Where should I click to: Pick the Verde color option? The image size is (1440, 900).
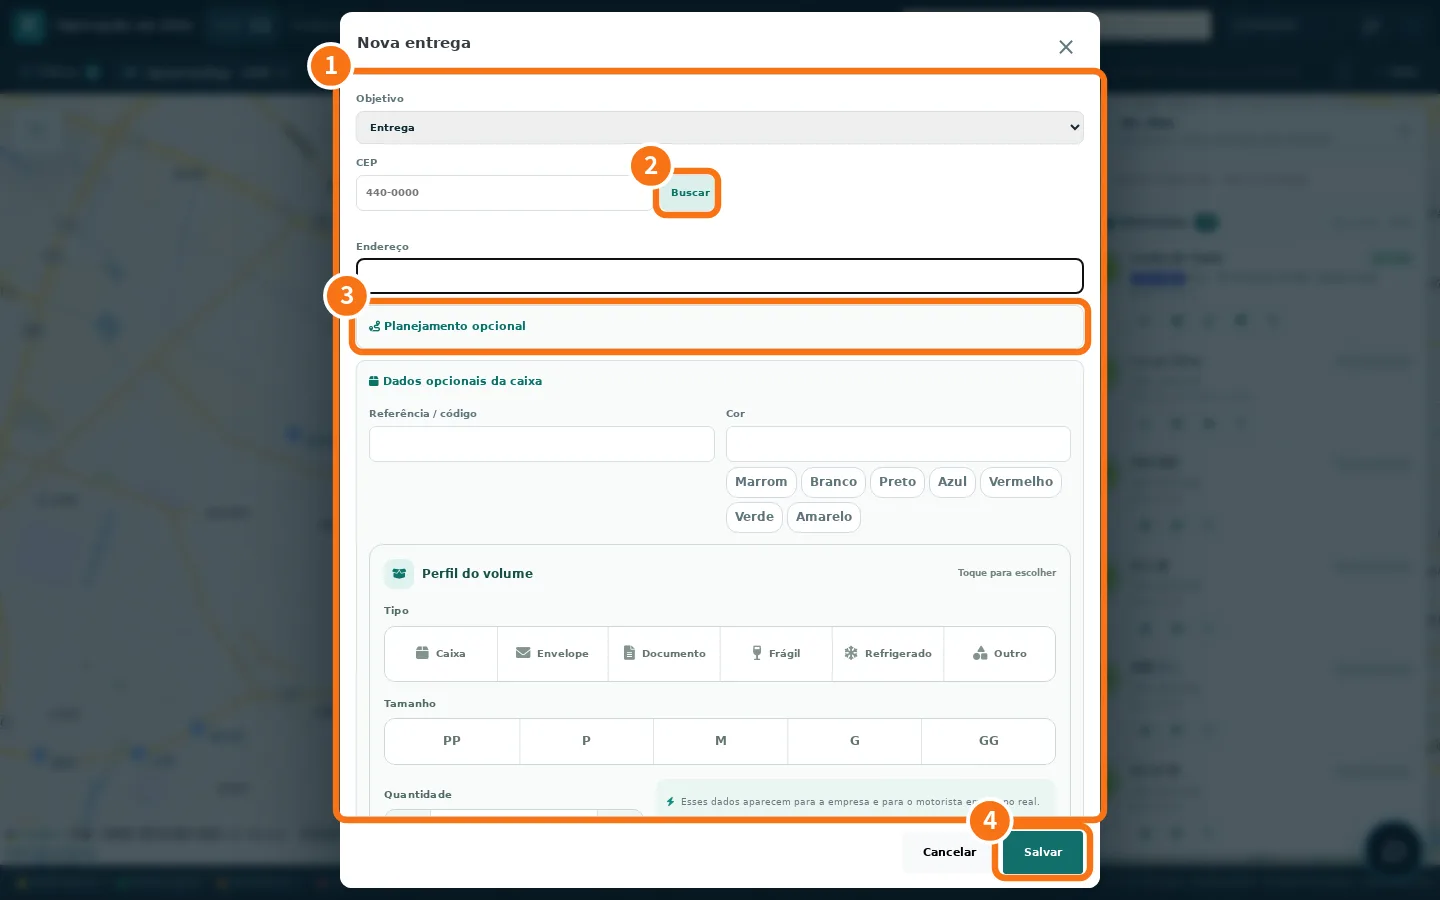coord(754,517)
